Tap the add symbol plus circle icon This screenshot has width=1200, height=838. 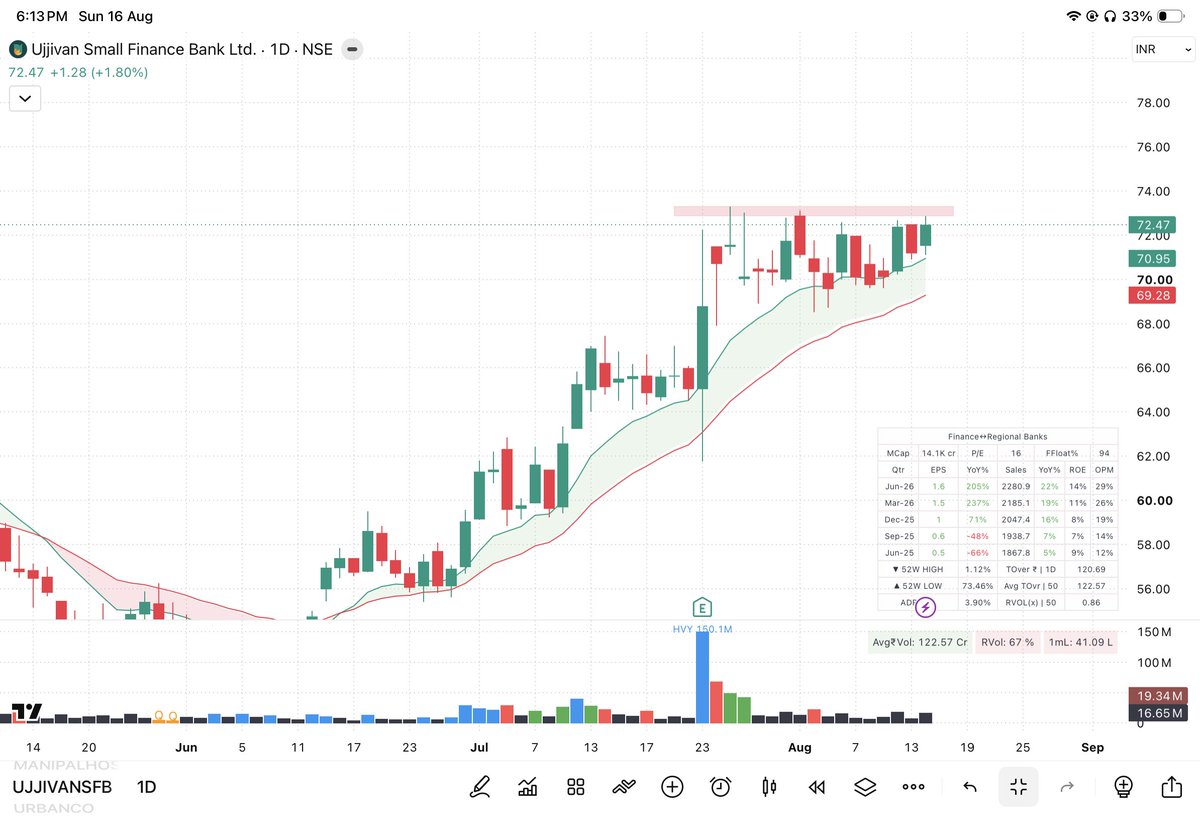[672, 787]
